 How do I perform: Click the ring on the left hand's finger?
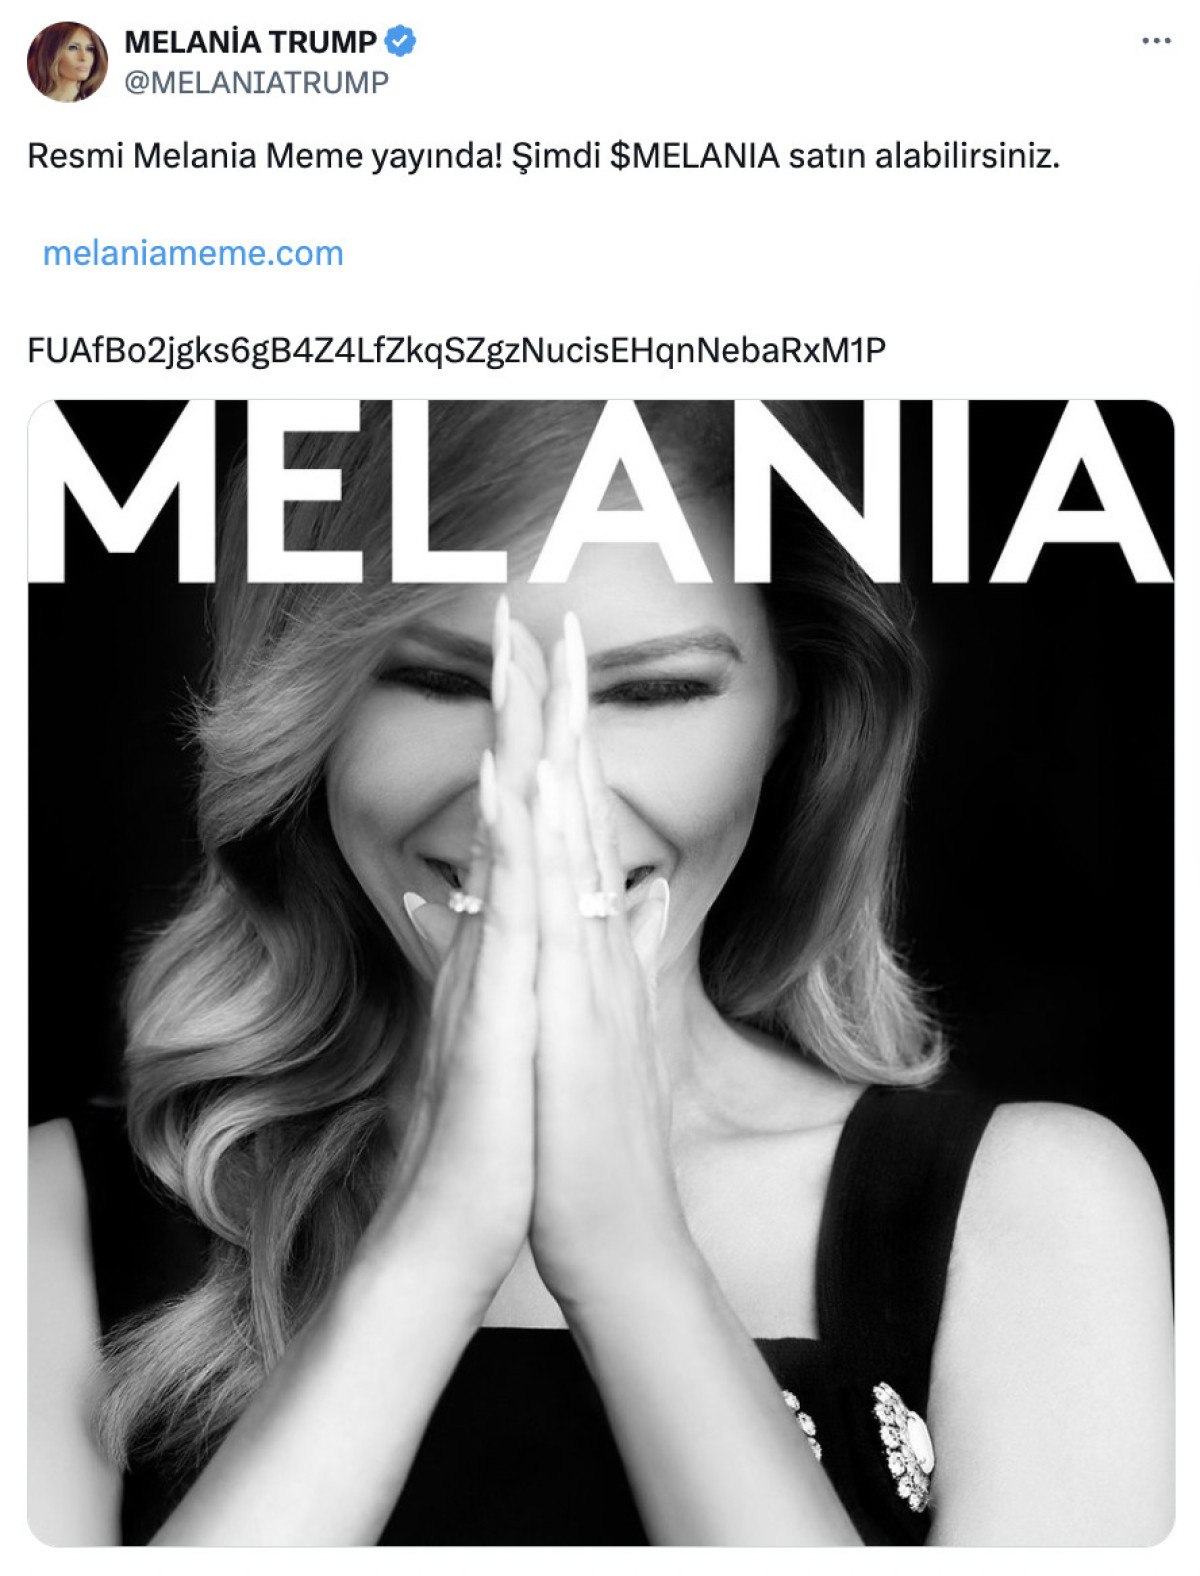(464, 903)
